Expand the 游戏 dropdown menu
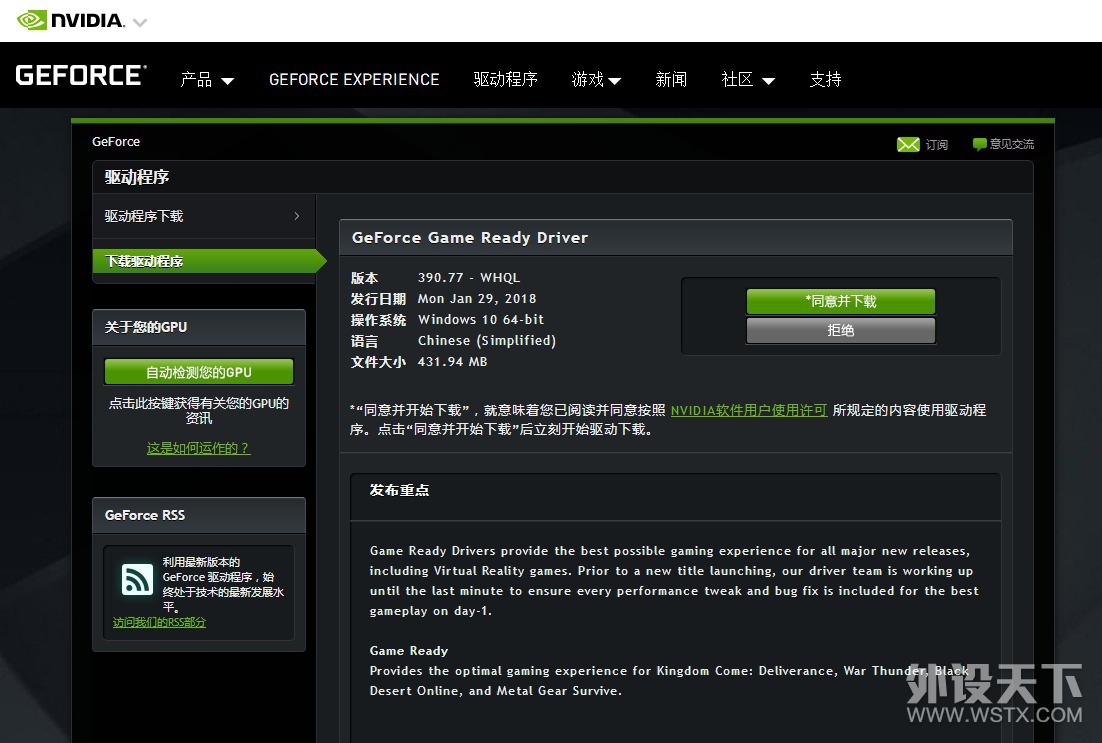This screenshot has height=743, width=1102. point(596,79)
